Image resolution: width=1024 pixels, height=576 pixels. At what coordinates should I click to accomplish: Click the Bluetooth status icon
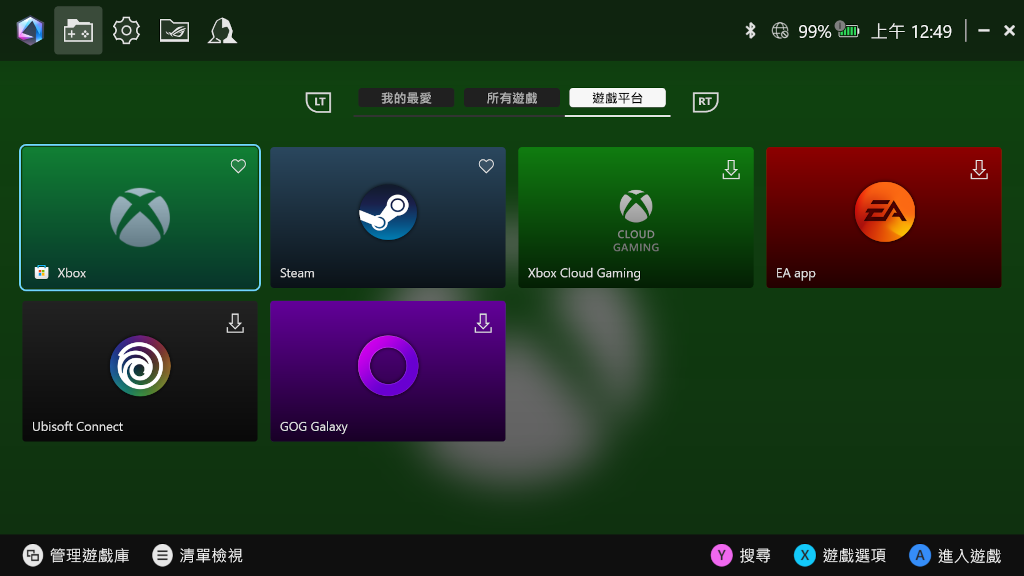pos(750,31)
